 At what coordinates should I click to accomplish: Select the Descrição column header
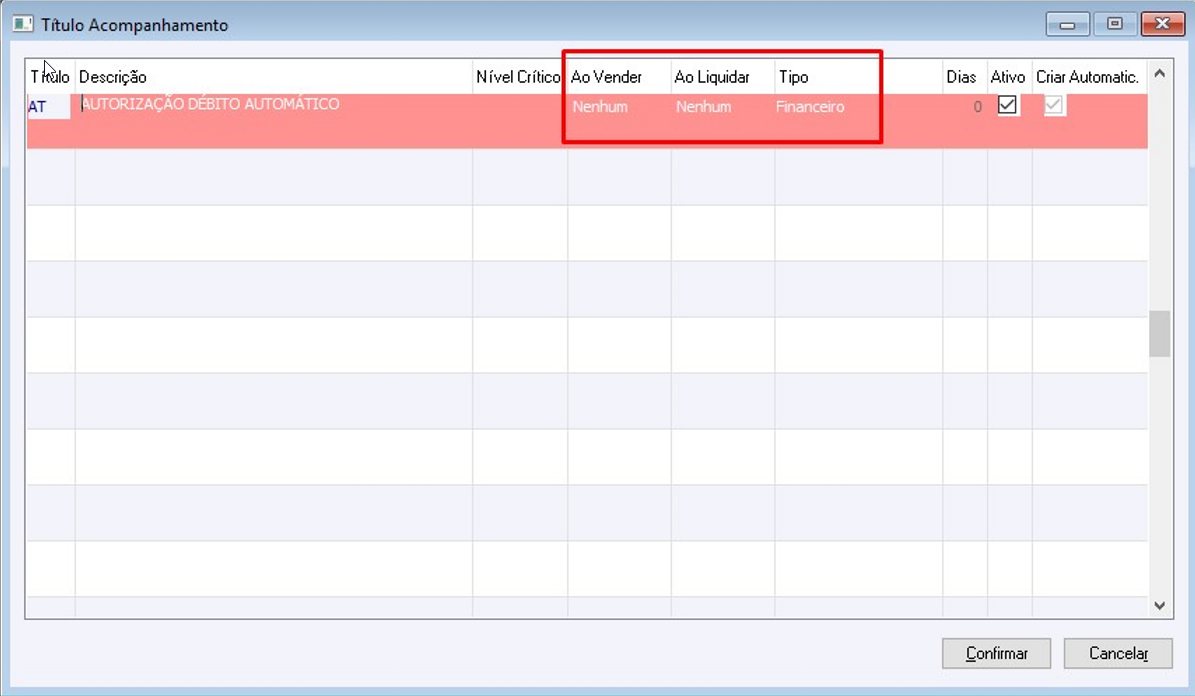coord(274,77)
